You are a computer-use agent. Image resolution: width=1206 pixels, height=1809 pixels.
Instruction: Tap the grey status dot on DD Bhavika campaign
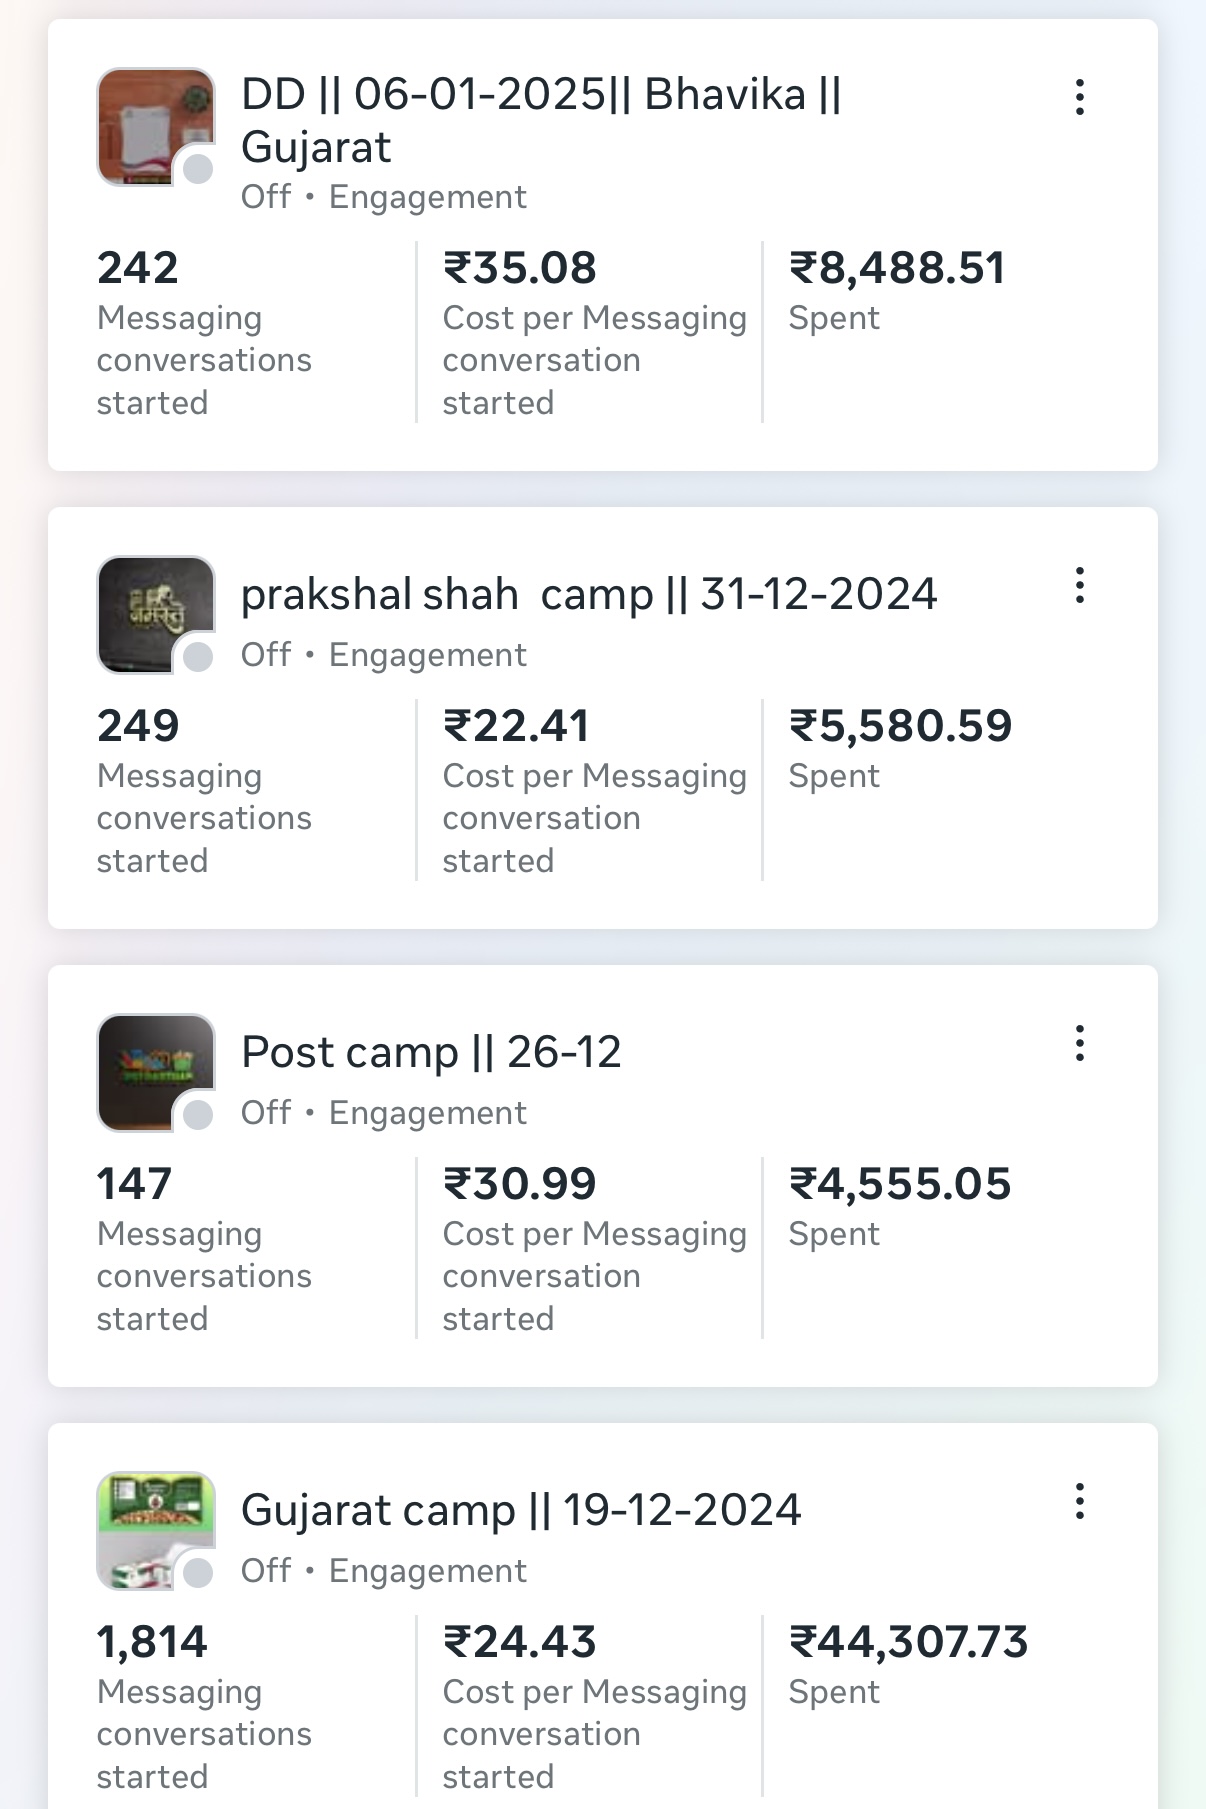[x=198, y=169]
